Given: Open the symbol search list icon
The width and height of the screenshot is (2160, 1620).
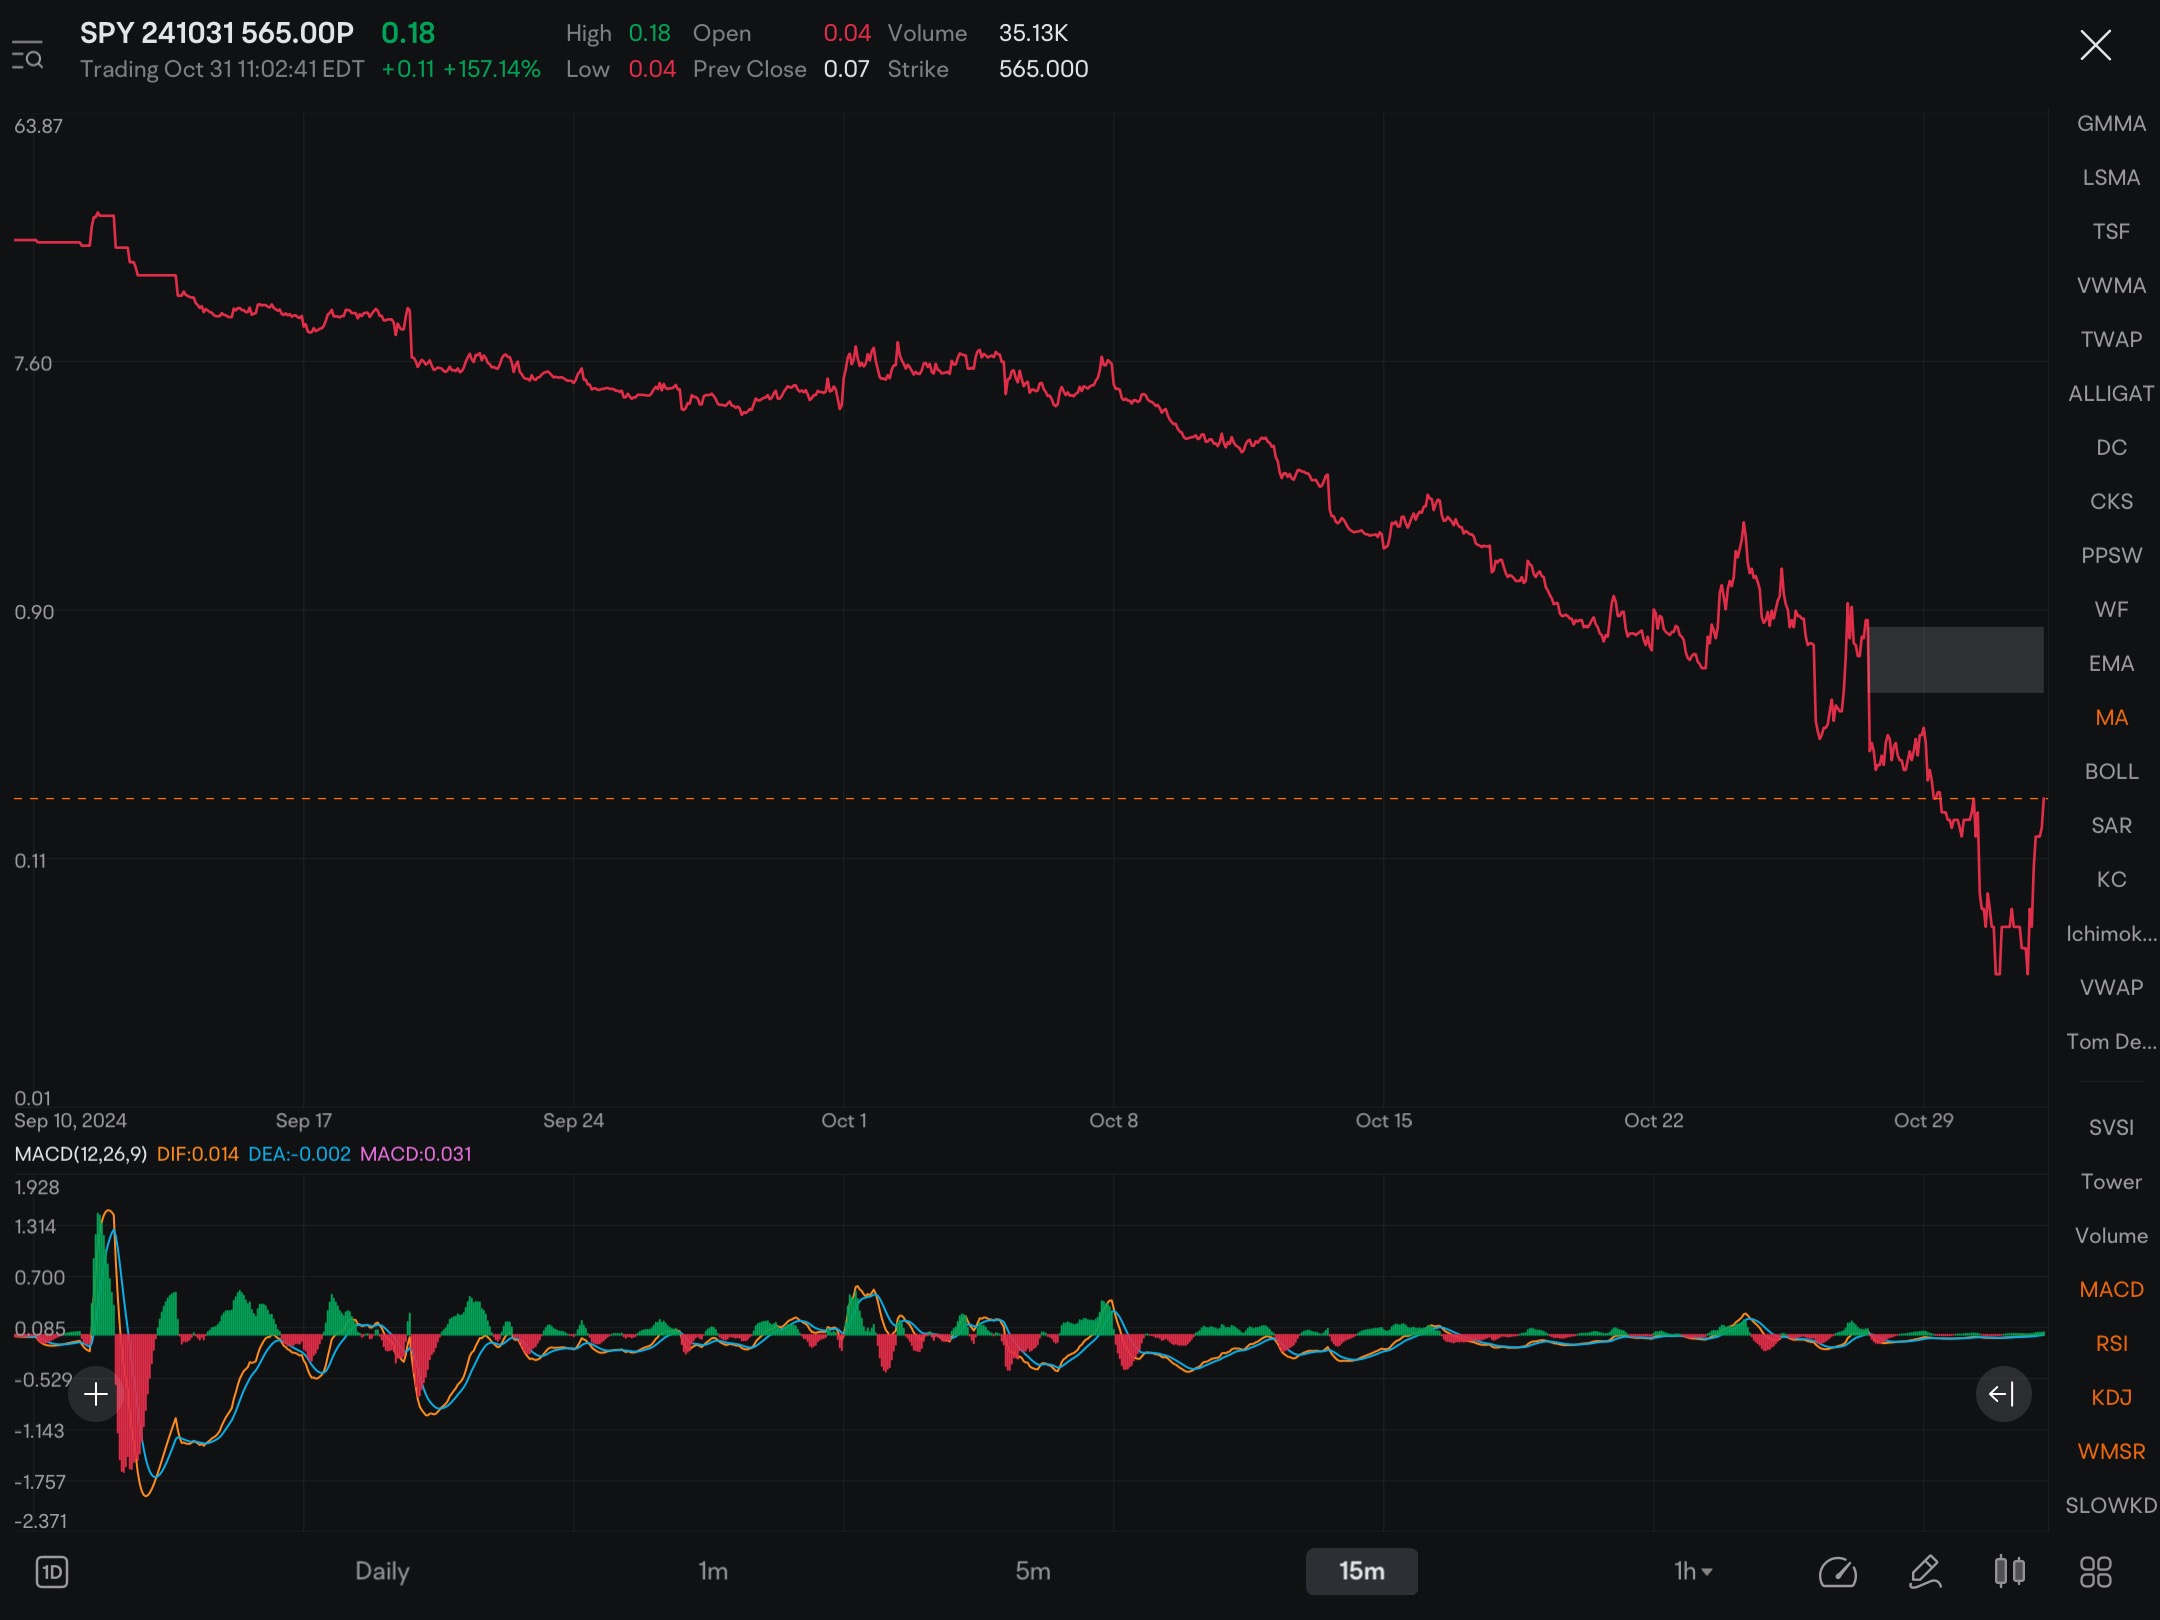Looking at the screenshot, I should [x=27, y=55].
